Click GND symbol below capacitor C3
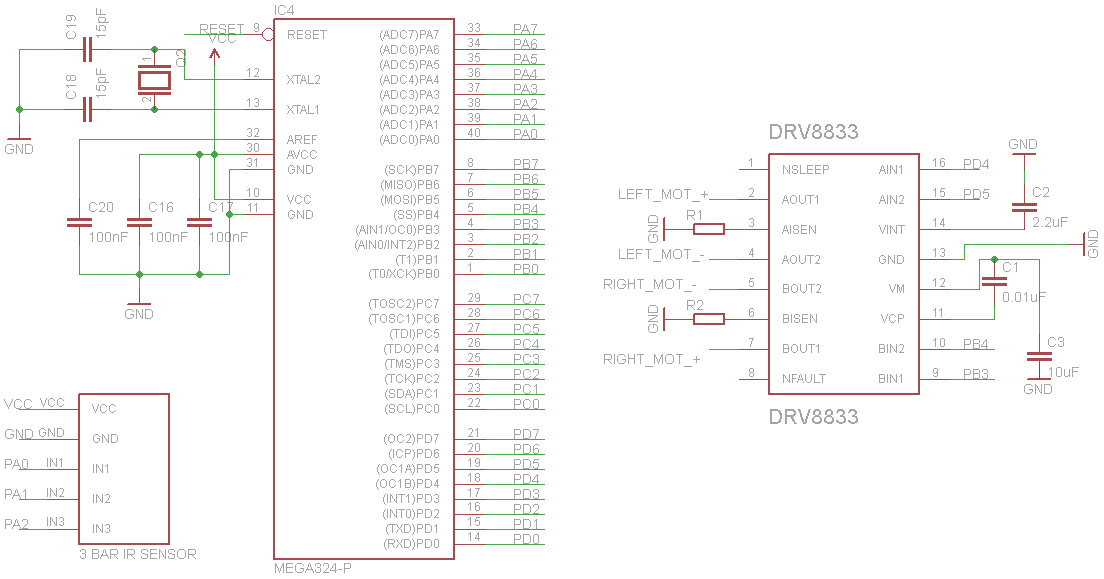 [1038, 387]
